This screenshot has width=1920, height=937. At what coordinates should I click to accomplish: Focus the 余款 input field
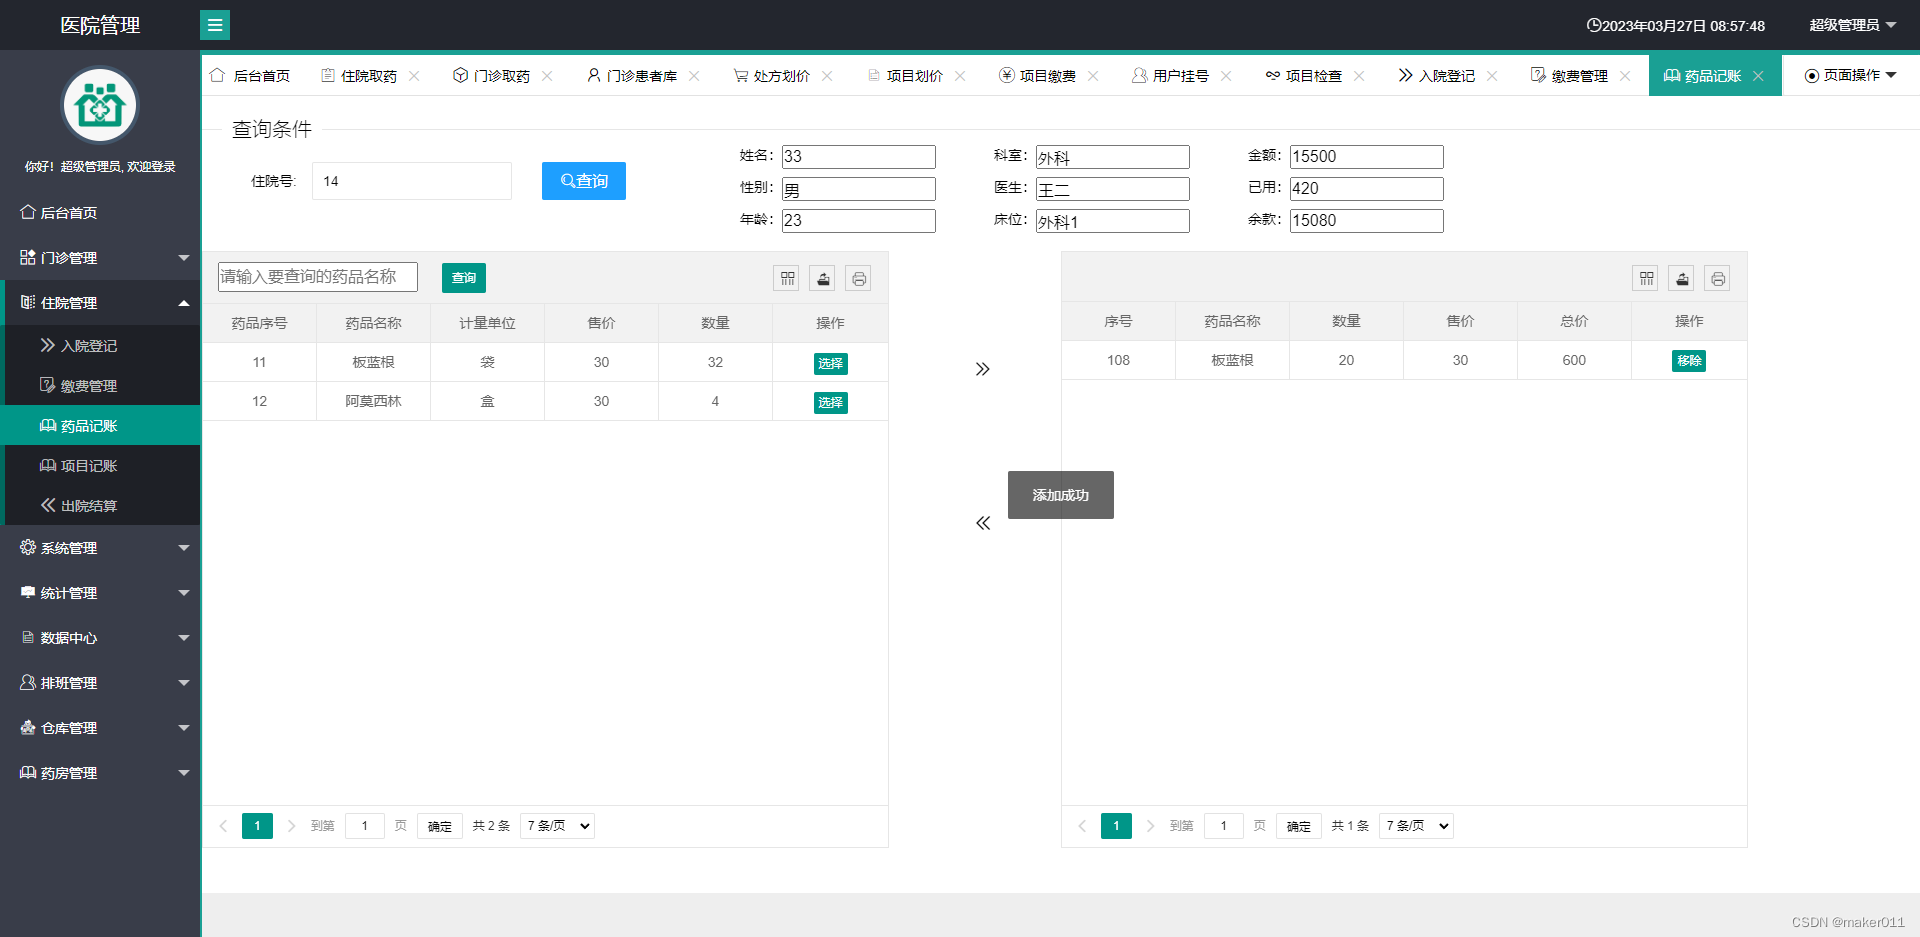point(1367,221)
